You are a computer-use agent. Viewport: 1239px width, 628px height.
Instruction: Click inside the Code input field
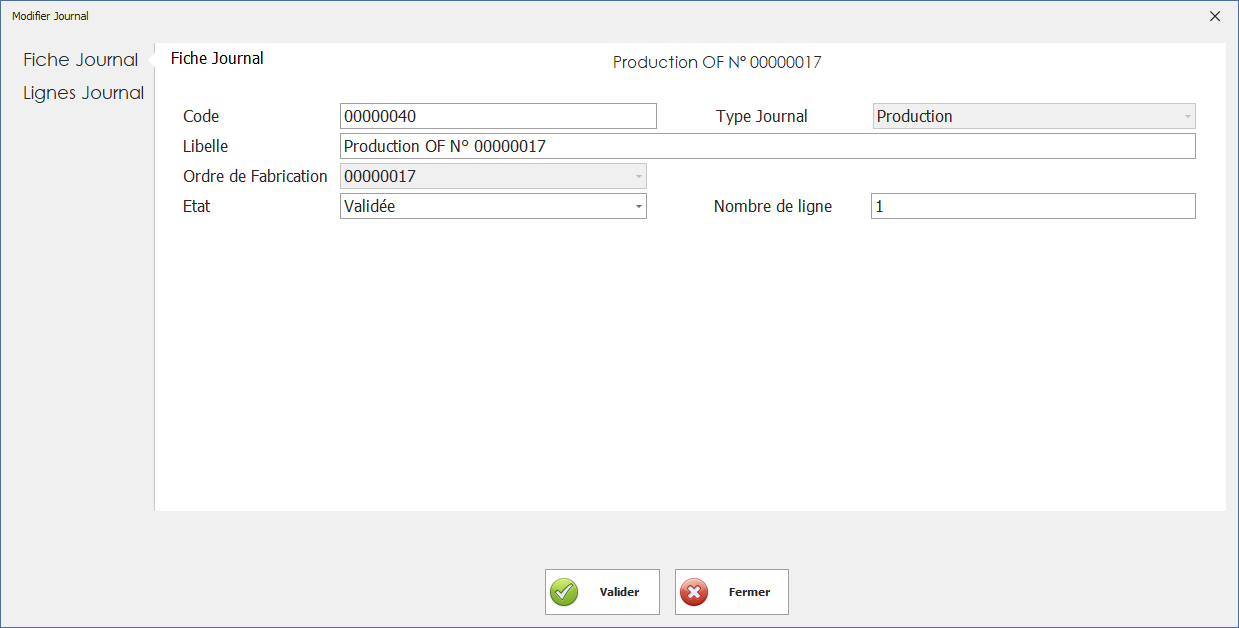tap(498, 116)
